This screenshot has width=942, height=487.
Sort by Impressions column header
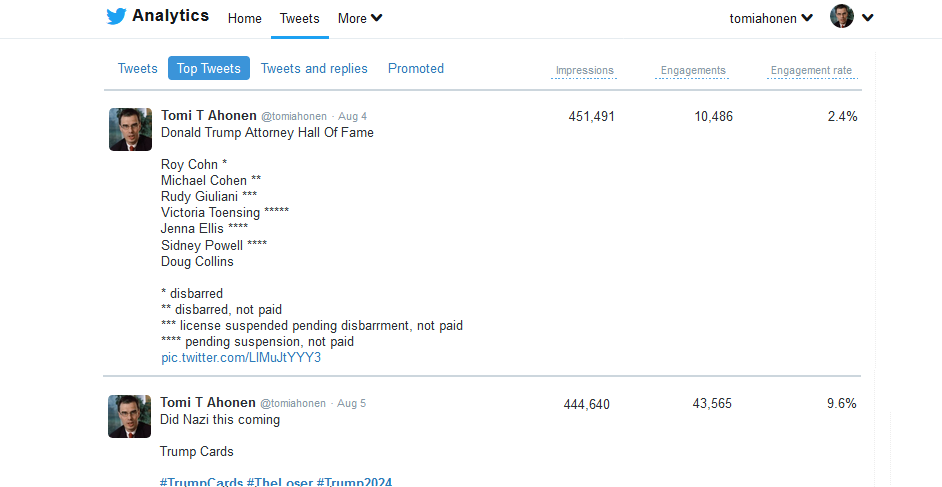click(x=585, y=71)
